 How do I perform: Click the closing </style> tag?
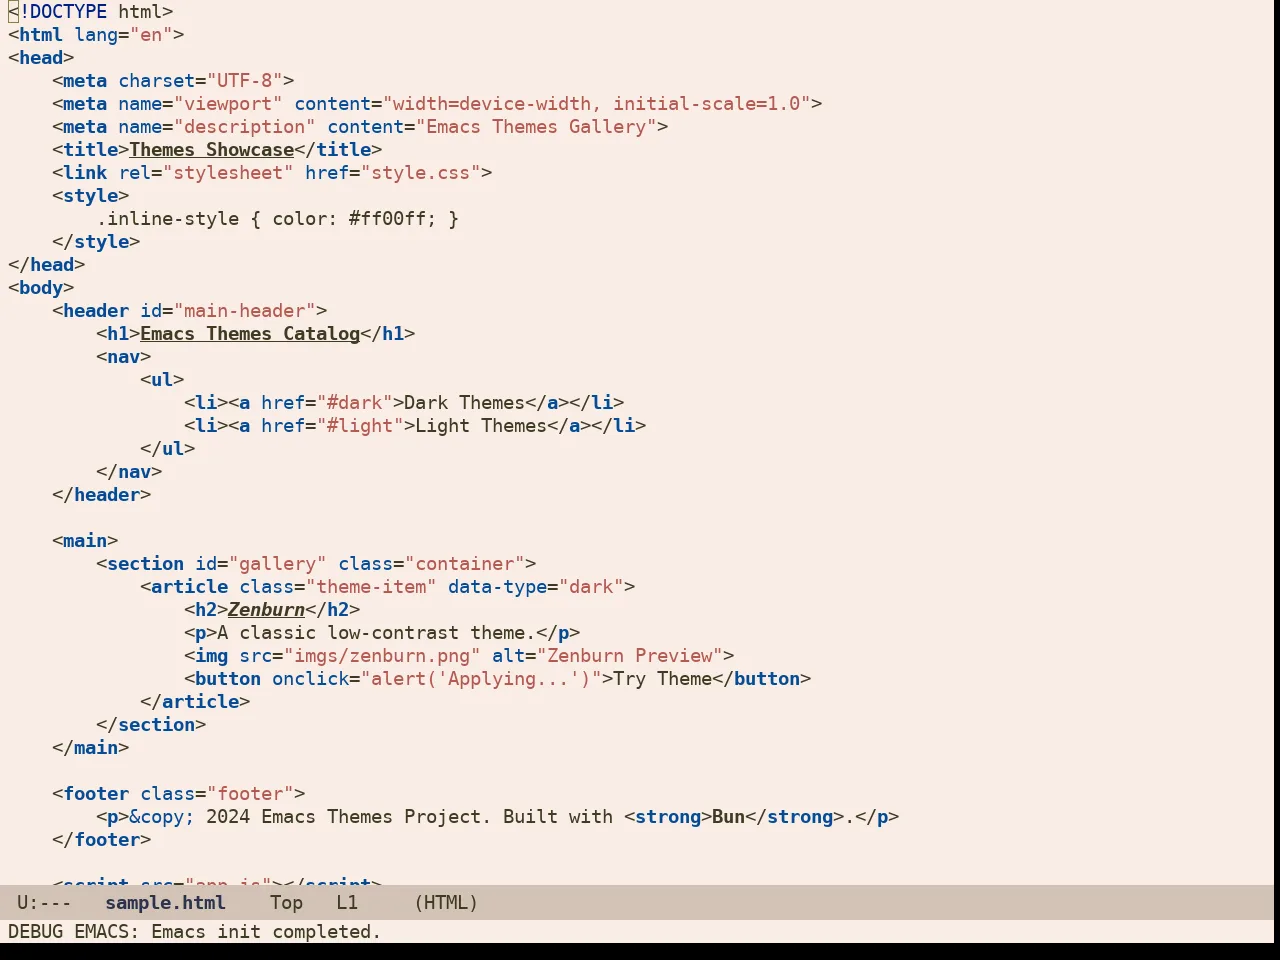click(x=96, y=242)
